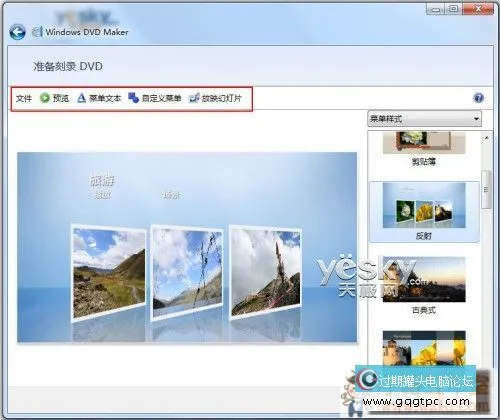500x420 pixels.
Task: Minimize the Windows DVD Maker window
Action: tap(435, 9)
